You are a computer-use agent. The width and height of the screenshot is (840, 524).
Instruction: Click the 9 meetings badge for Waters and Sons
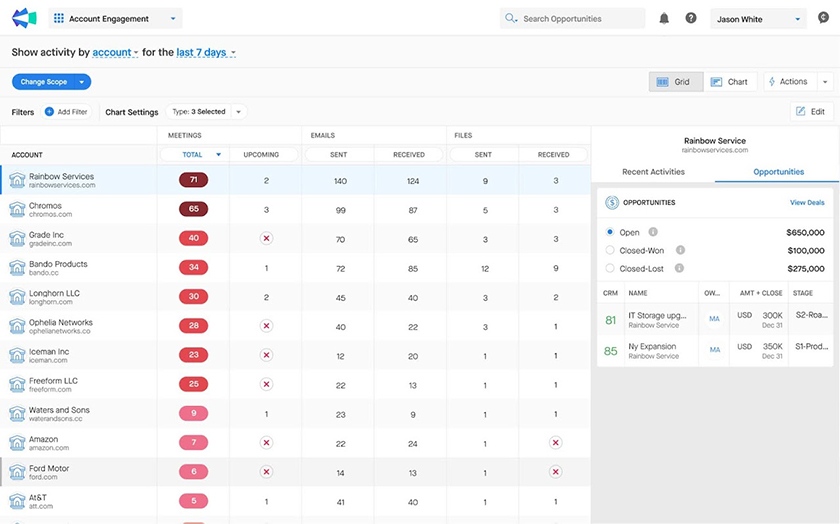pos(193,413)
